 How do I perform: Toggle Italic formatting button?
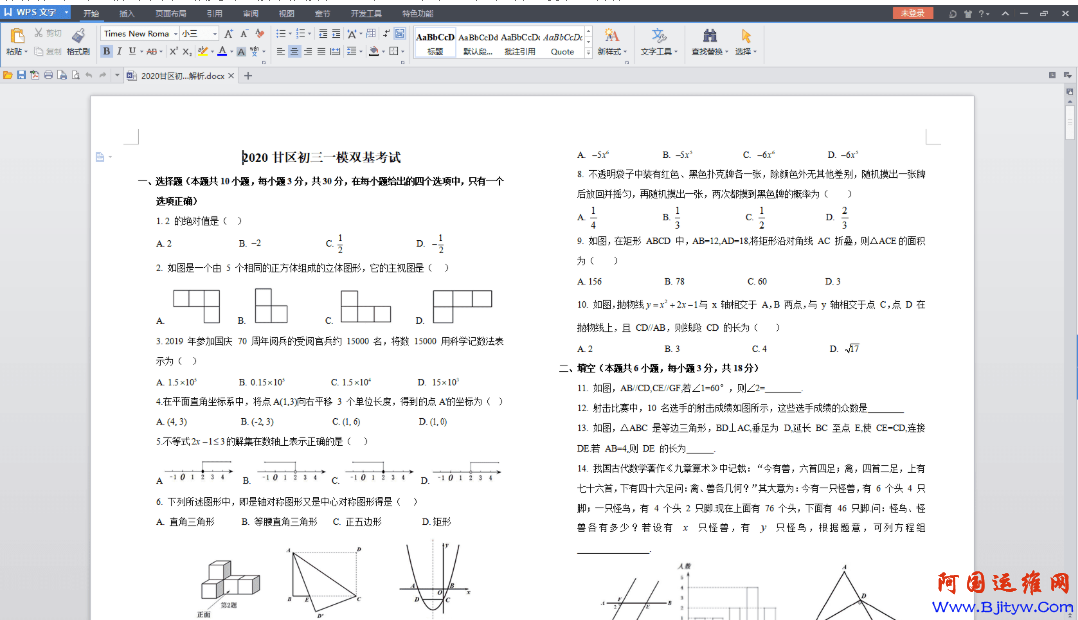coord(120,51)
